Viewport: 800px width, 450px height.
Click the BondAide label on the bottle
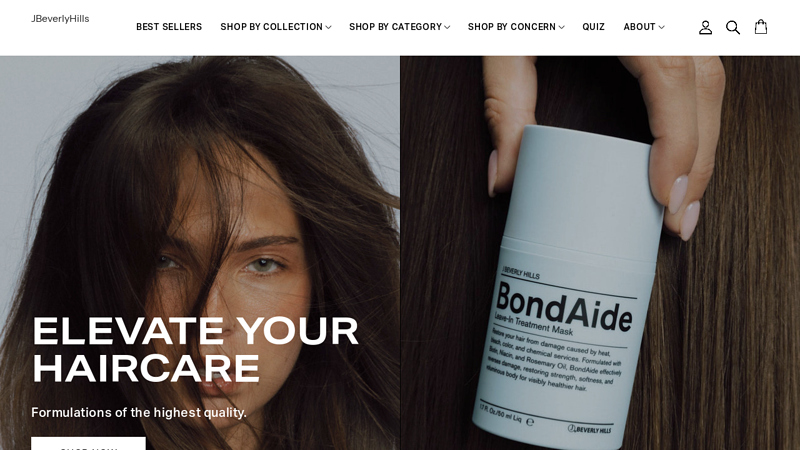coord(564,307)
